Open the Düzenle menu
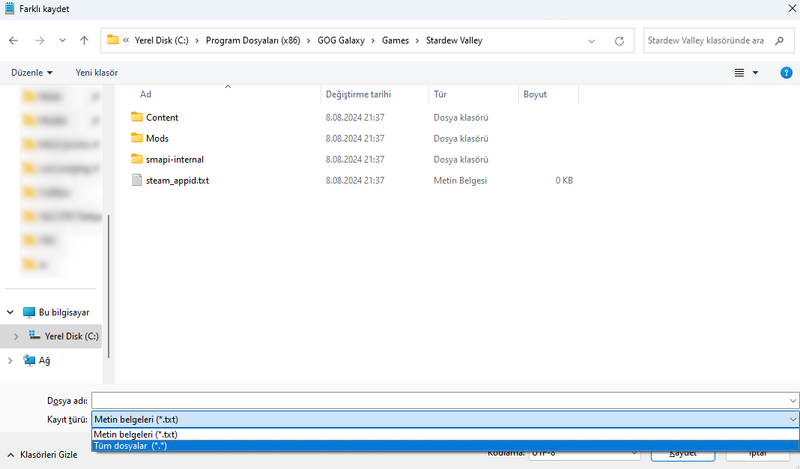 click(32, 72)
